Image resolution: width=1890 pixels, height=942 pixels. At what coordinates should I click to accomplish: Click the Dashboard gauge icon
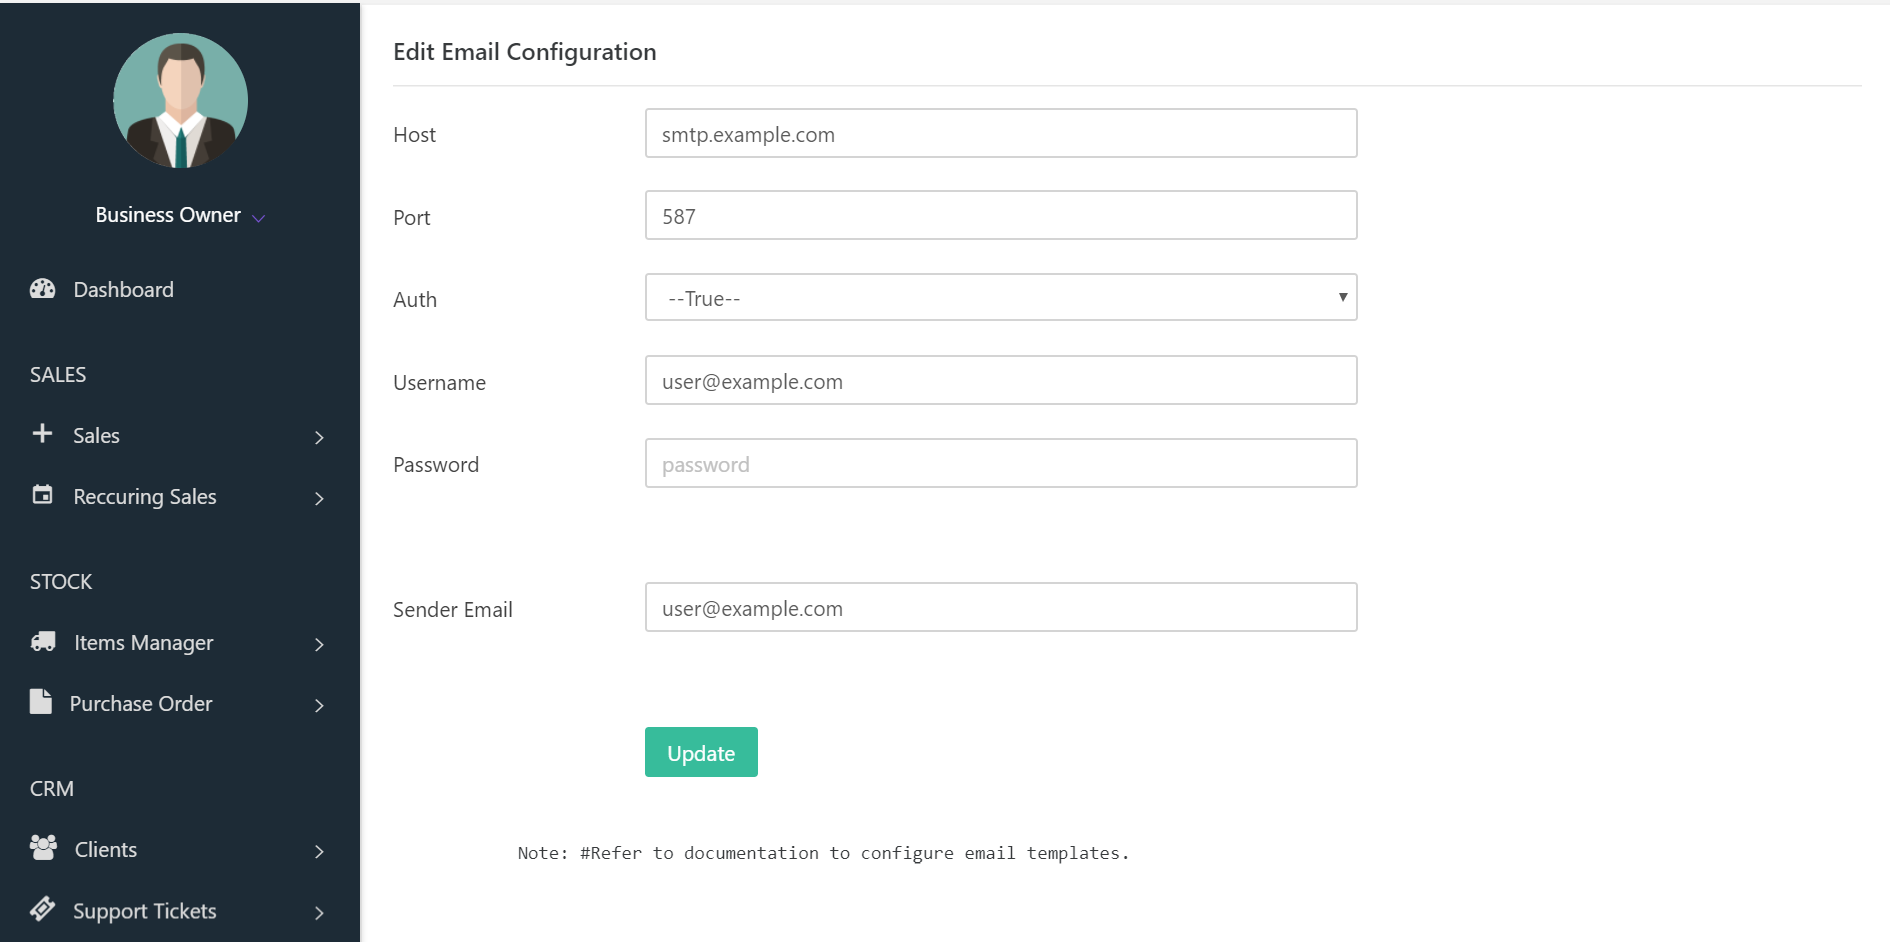[42, 289]
